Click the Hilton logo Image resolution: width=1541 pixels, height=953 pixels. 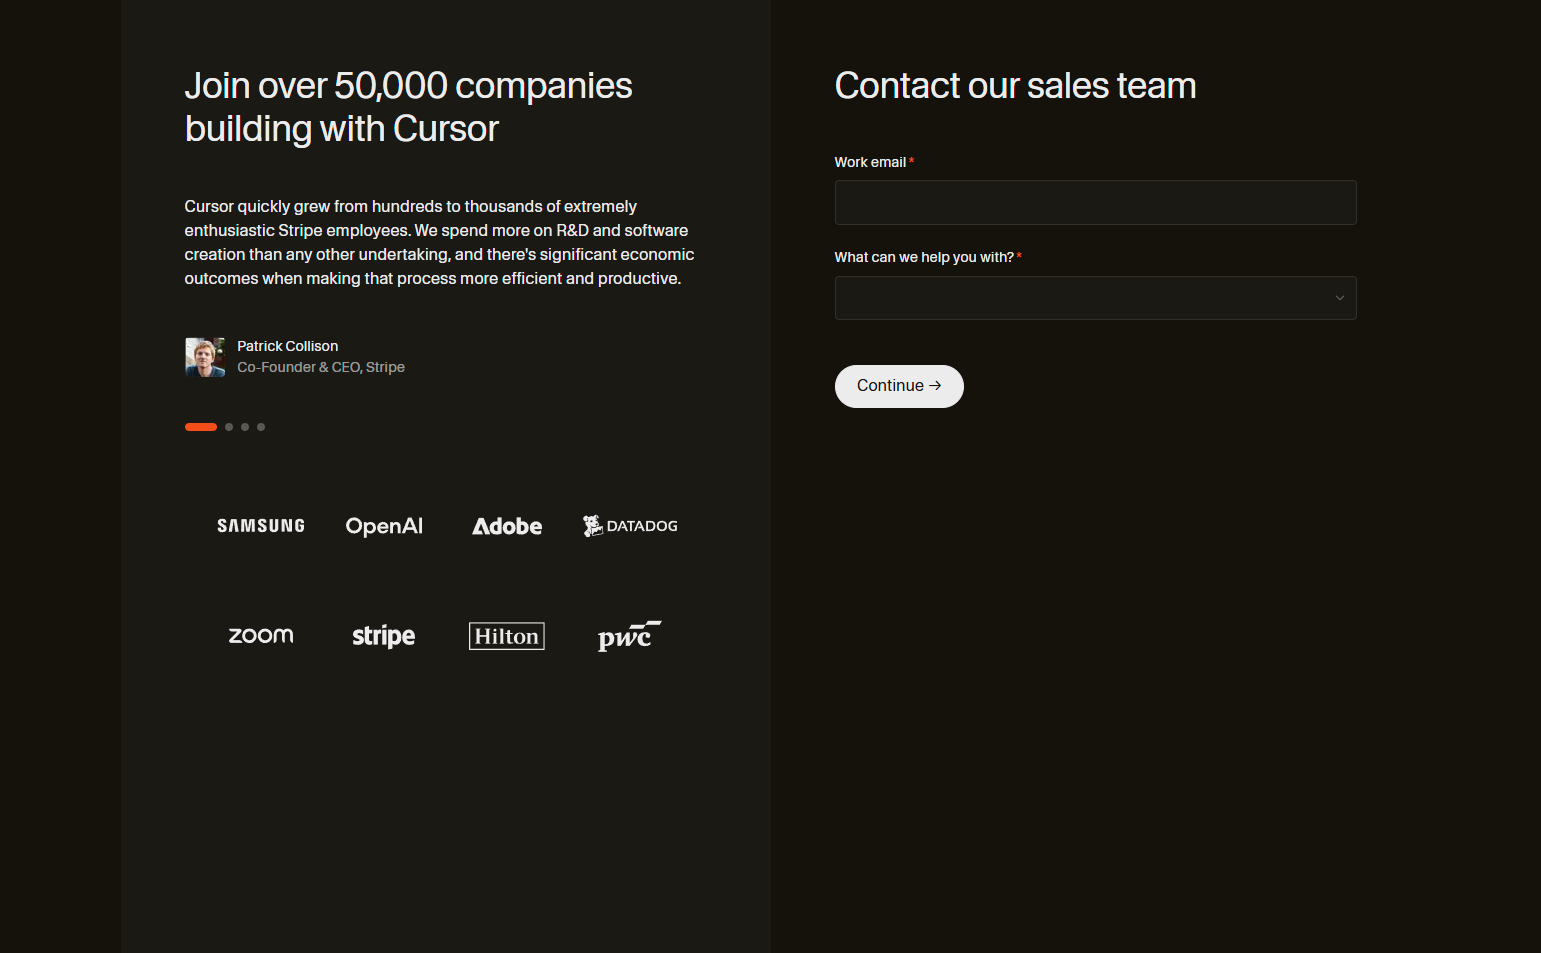click(507, 635)
